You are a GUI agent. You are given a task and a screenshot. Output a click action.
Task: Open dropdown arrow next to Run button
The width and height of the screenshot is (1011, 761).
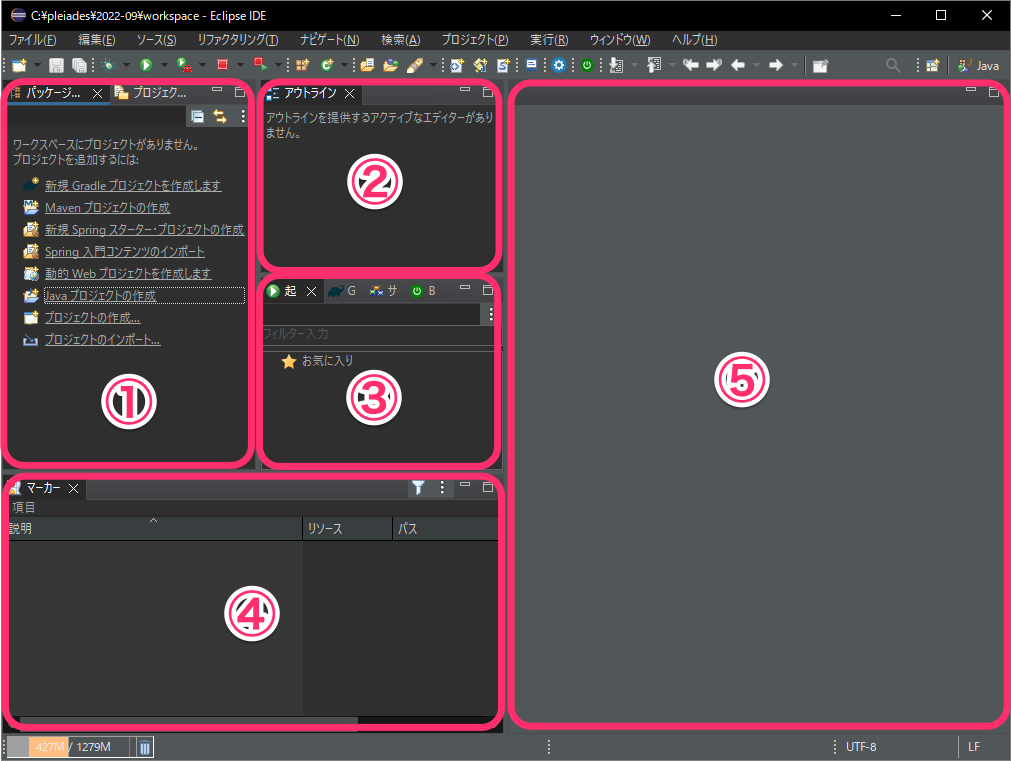[163, 65]
